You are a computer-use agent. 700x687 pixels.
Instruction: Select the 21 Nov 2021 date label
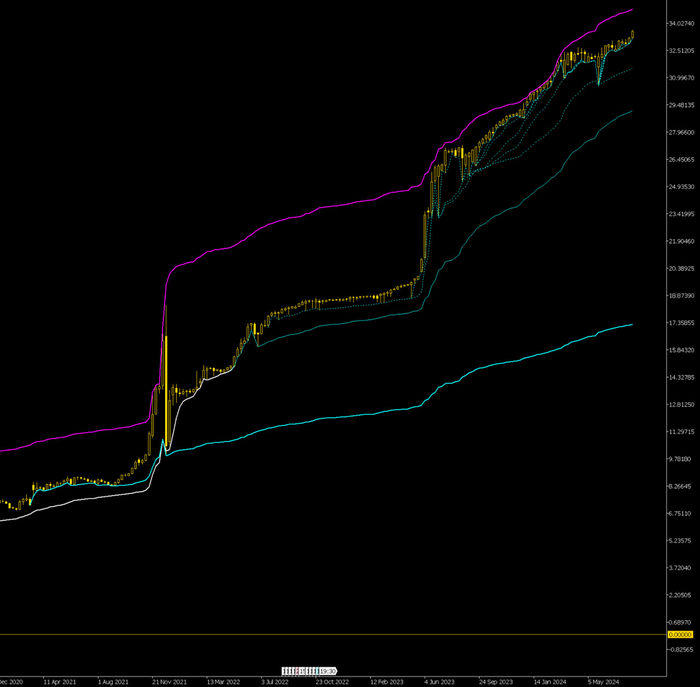[169, 682]
